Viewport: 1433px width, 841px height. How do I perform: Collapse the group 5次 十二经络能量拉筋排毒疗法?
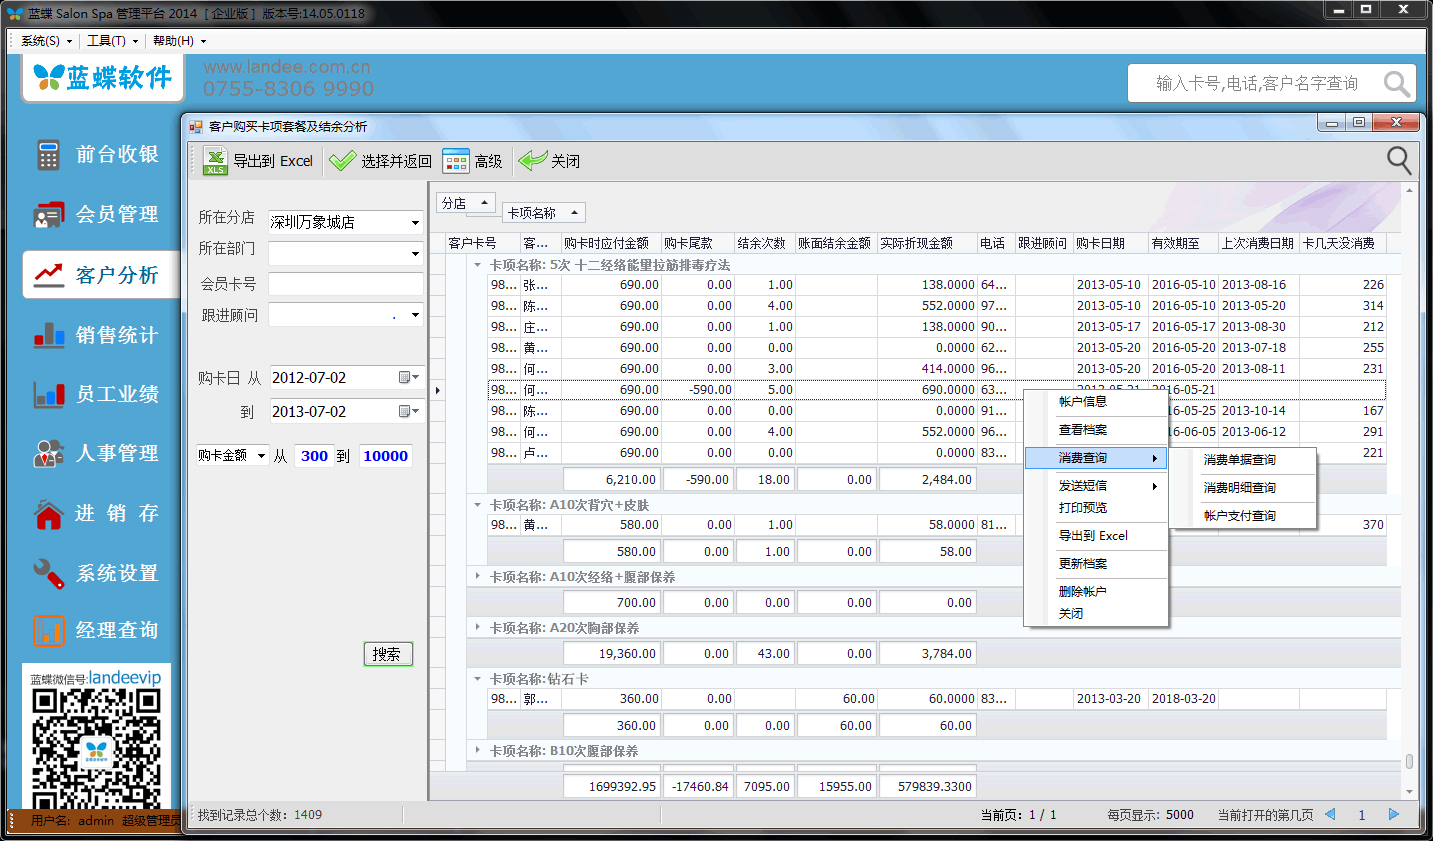[x=478, y=265]
